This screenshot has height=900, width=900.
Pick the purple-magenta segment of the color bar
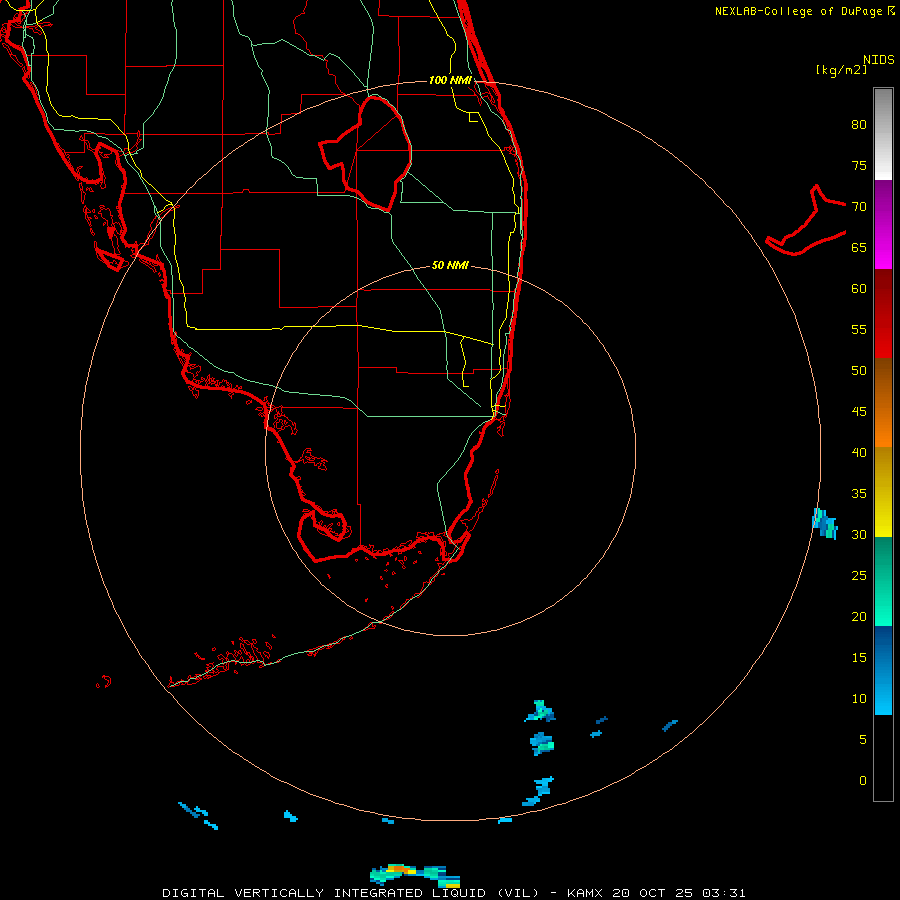[883, 224]
